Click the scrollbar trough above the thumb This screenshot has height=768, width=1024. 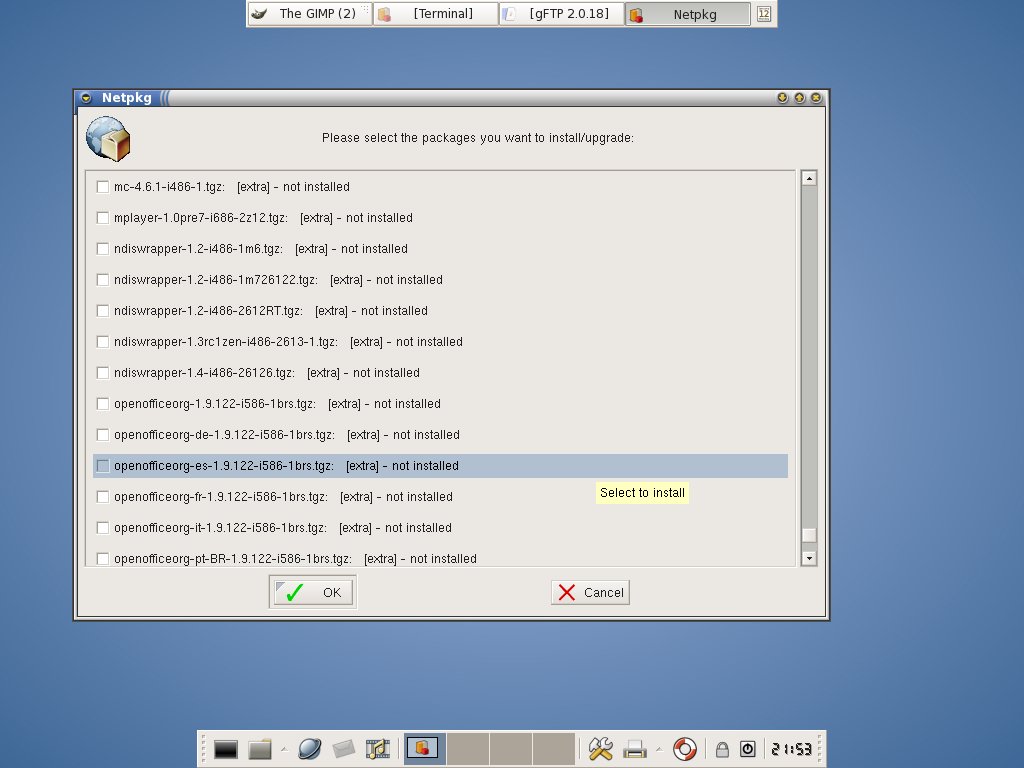(809, 356)
